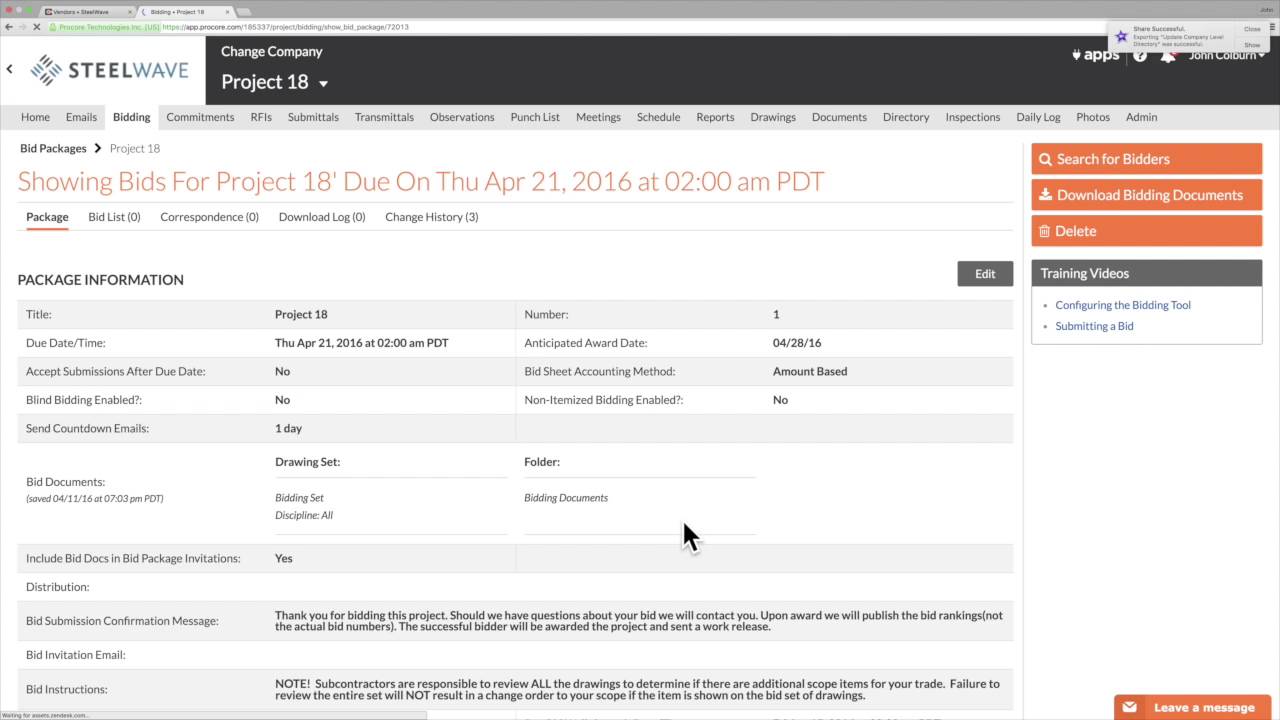Open the Submittals tool
Viewport: 1280px width, 720px height.
(x=313, y=117)
